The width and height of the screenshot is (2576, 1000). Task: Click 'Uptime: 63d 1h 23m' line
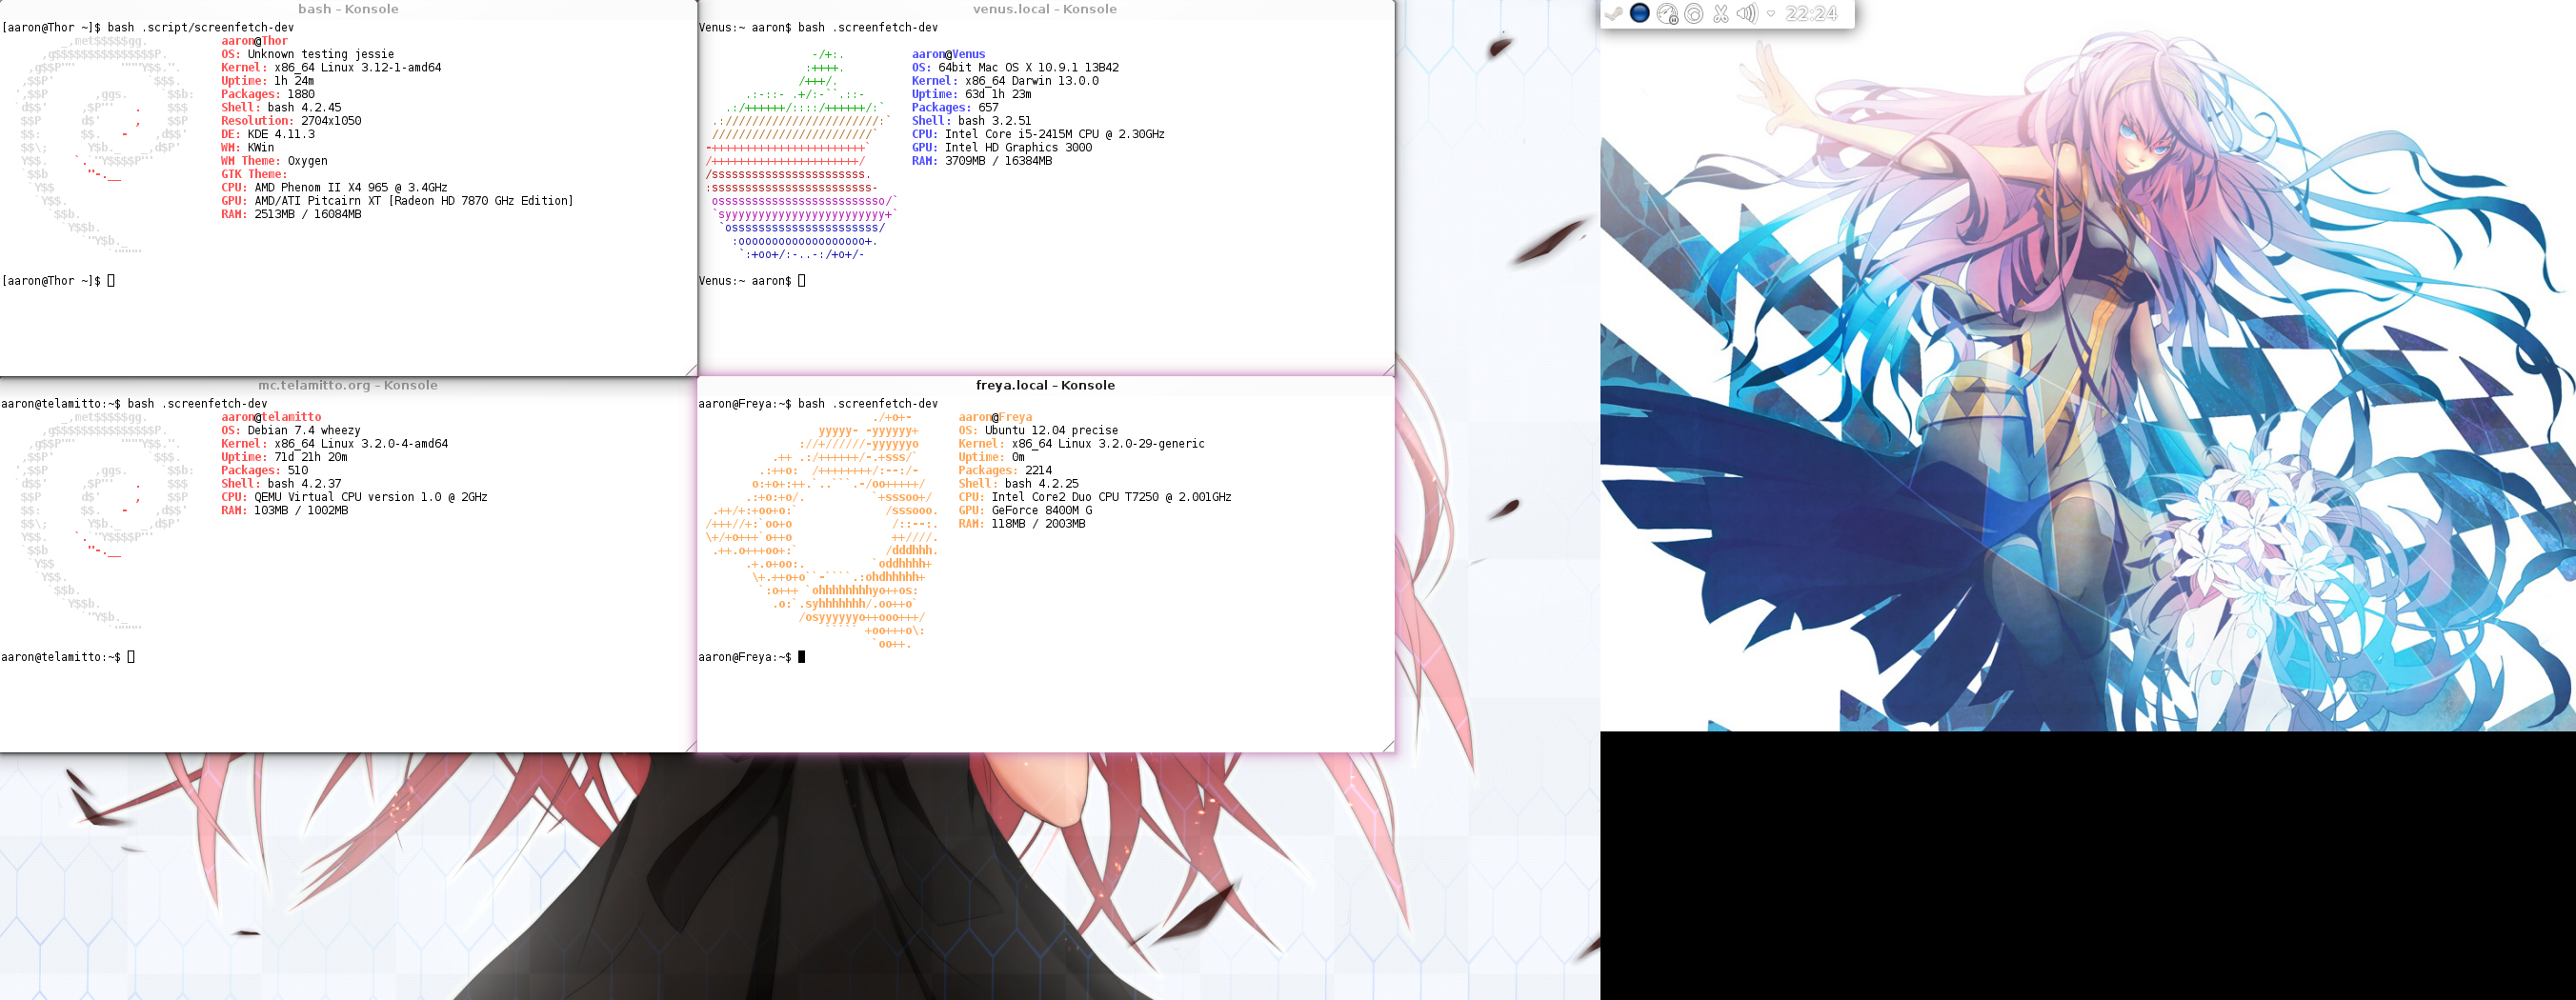coord(971,94)
